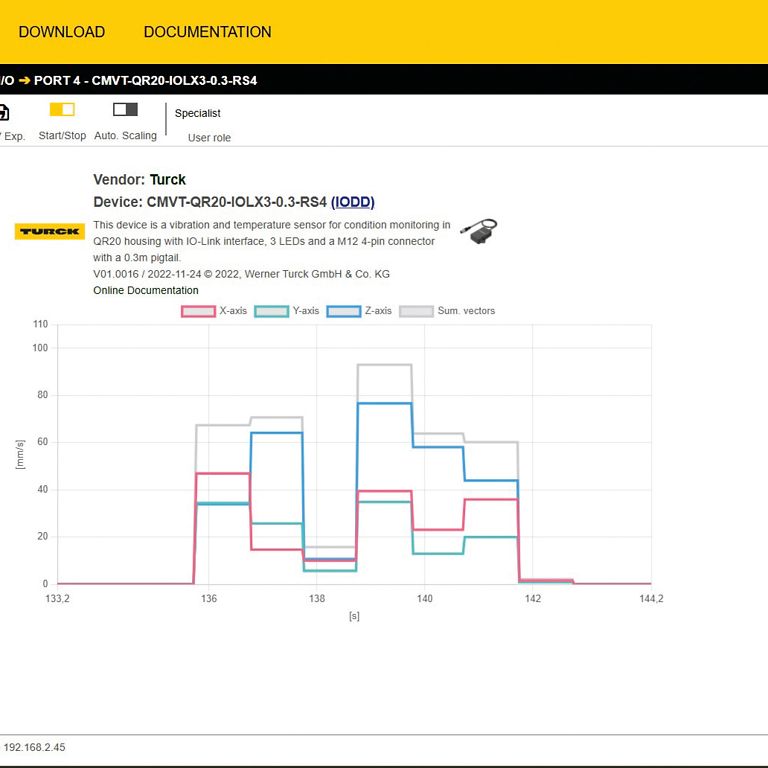Click the Turck logo image
This screenshot has height=768, width=768.
(50, 231)
